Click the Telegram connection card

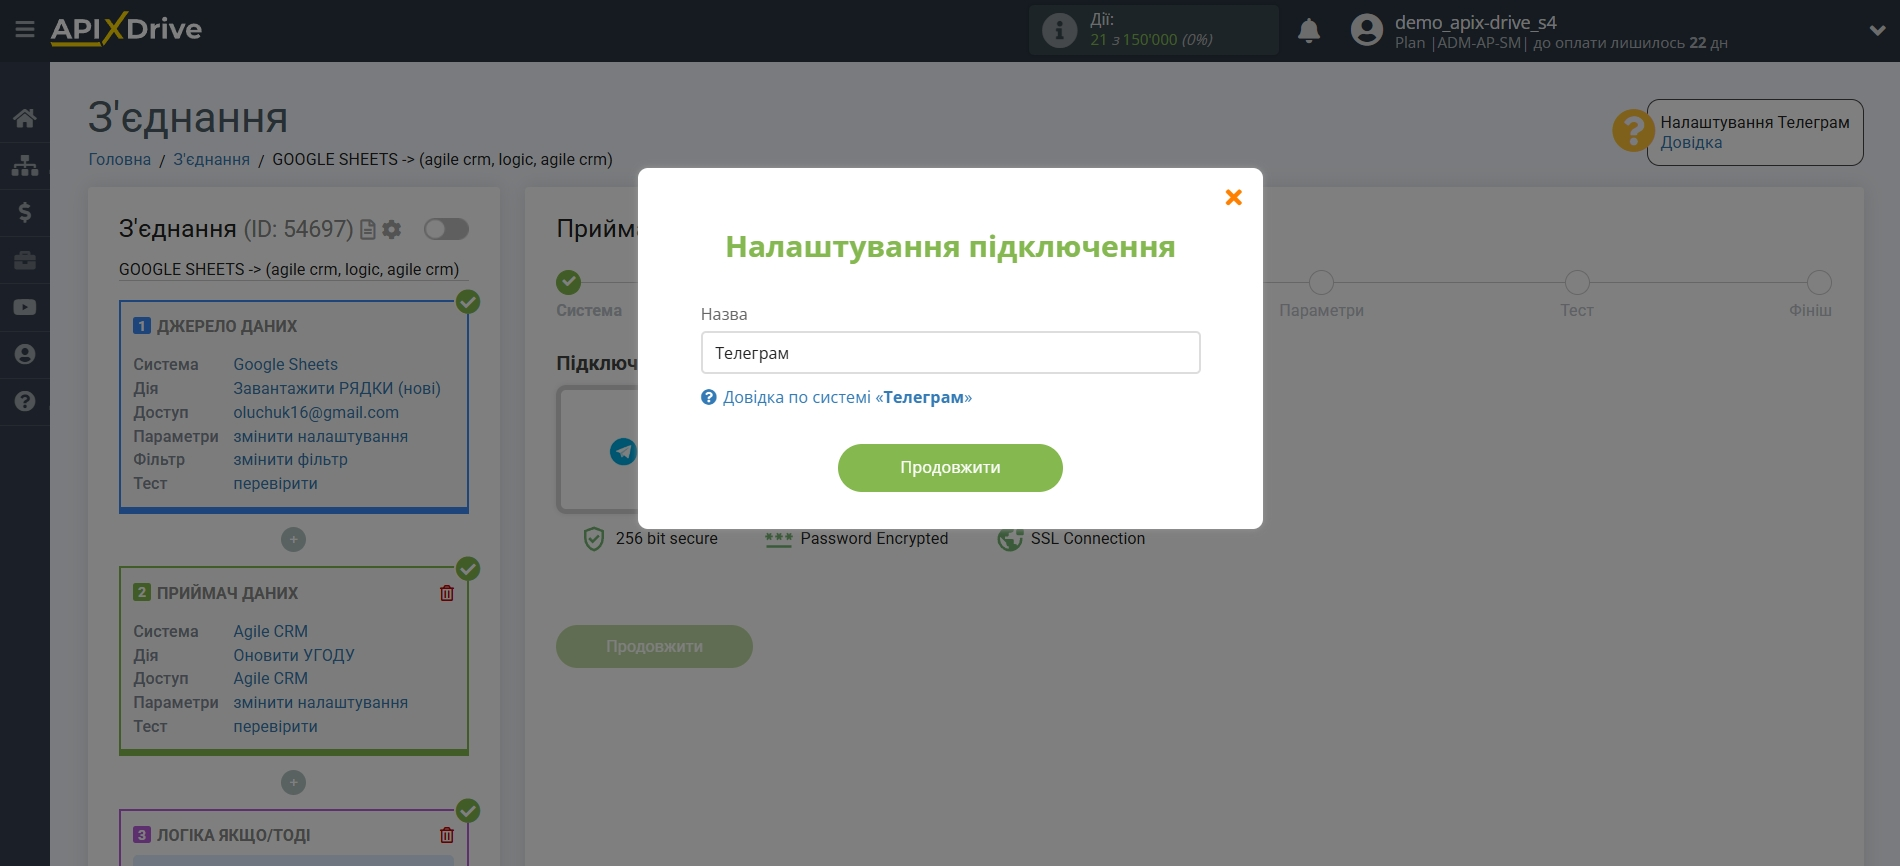(598, 450)
